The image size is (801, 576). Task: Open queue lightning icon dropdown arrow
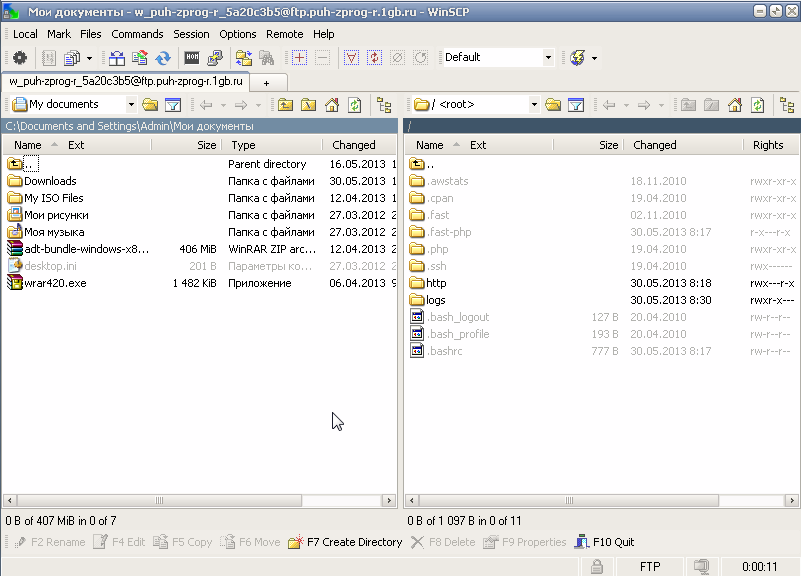pyautogui.click(x=594, y=58)
